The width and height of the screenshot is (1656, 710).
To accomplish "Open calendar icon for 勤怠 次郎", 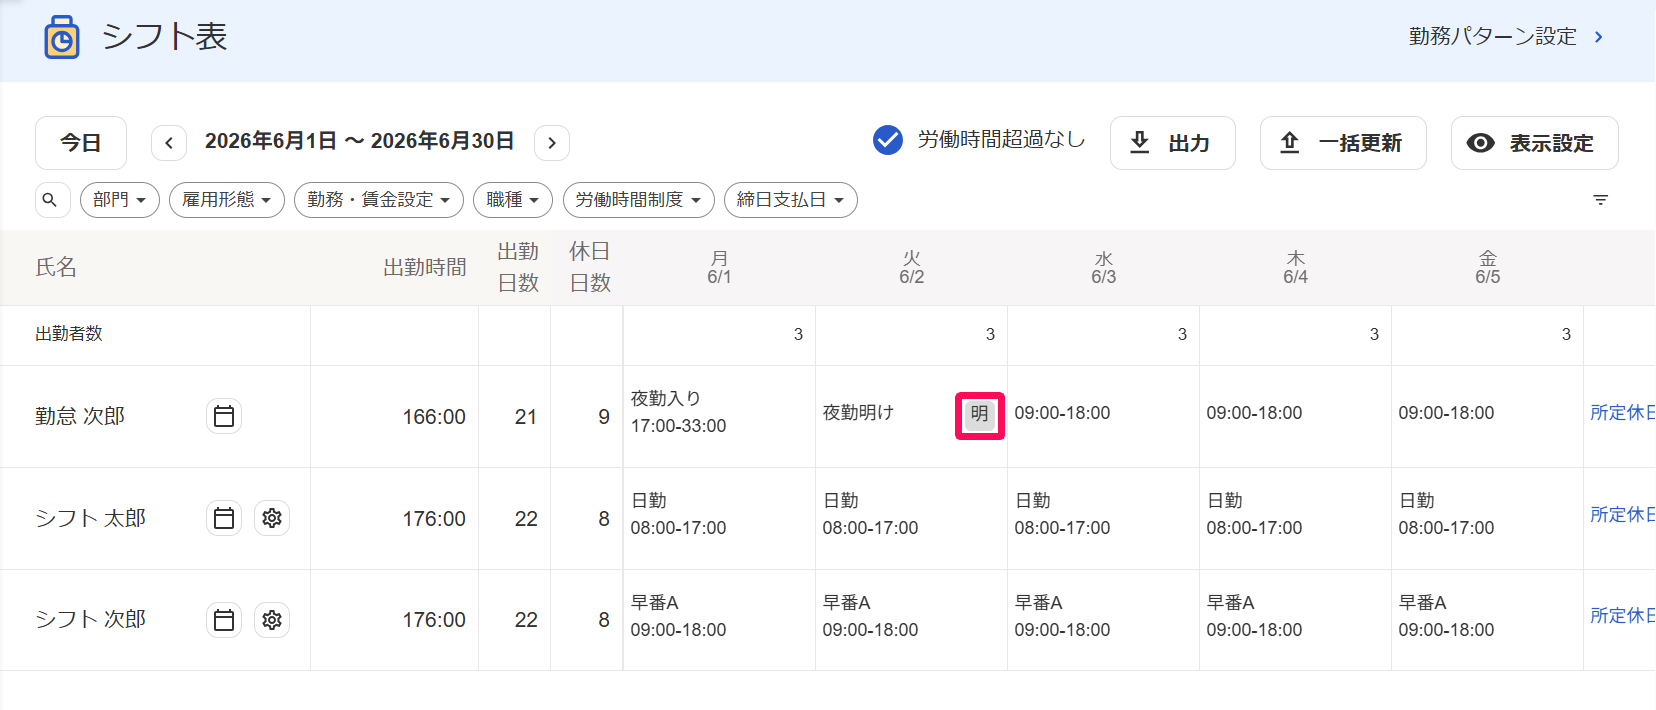I will [224, 416].
